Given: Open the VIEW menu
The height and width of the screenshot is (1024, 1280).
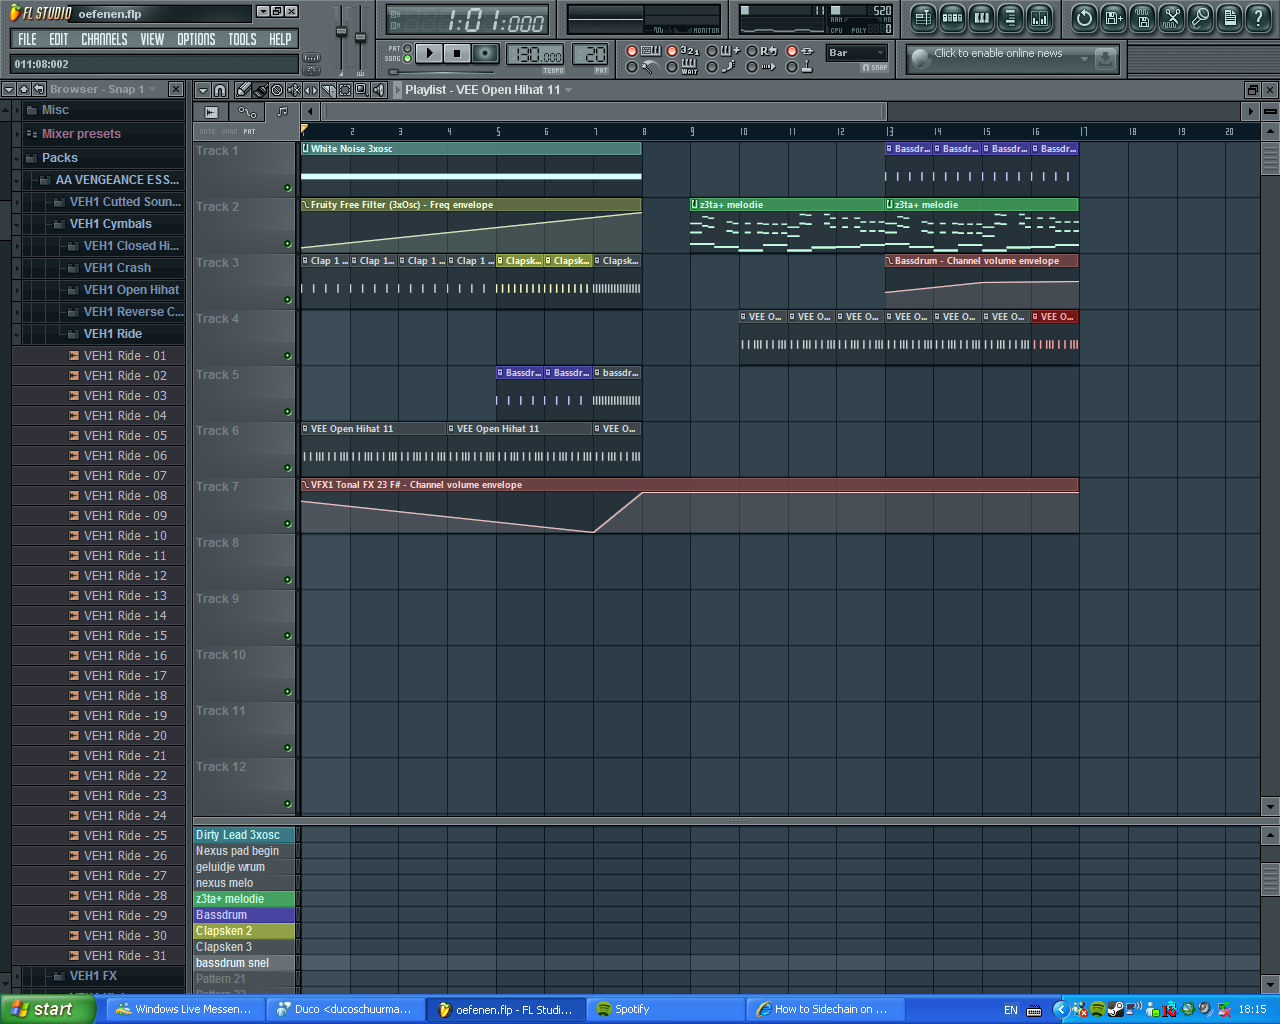Looking at the screenshot, I should [x=152, y=39].
